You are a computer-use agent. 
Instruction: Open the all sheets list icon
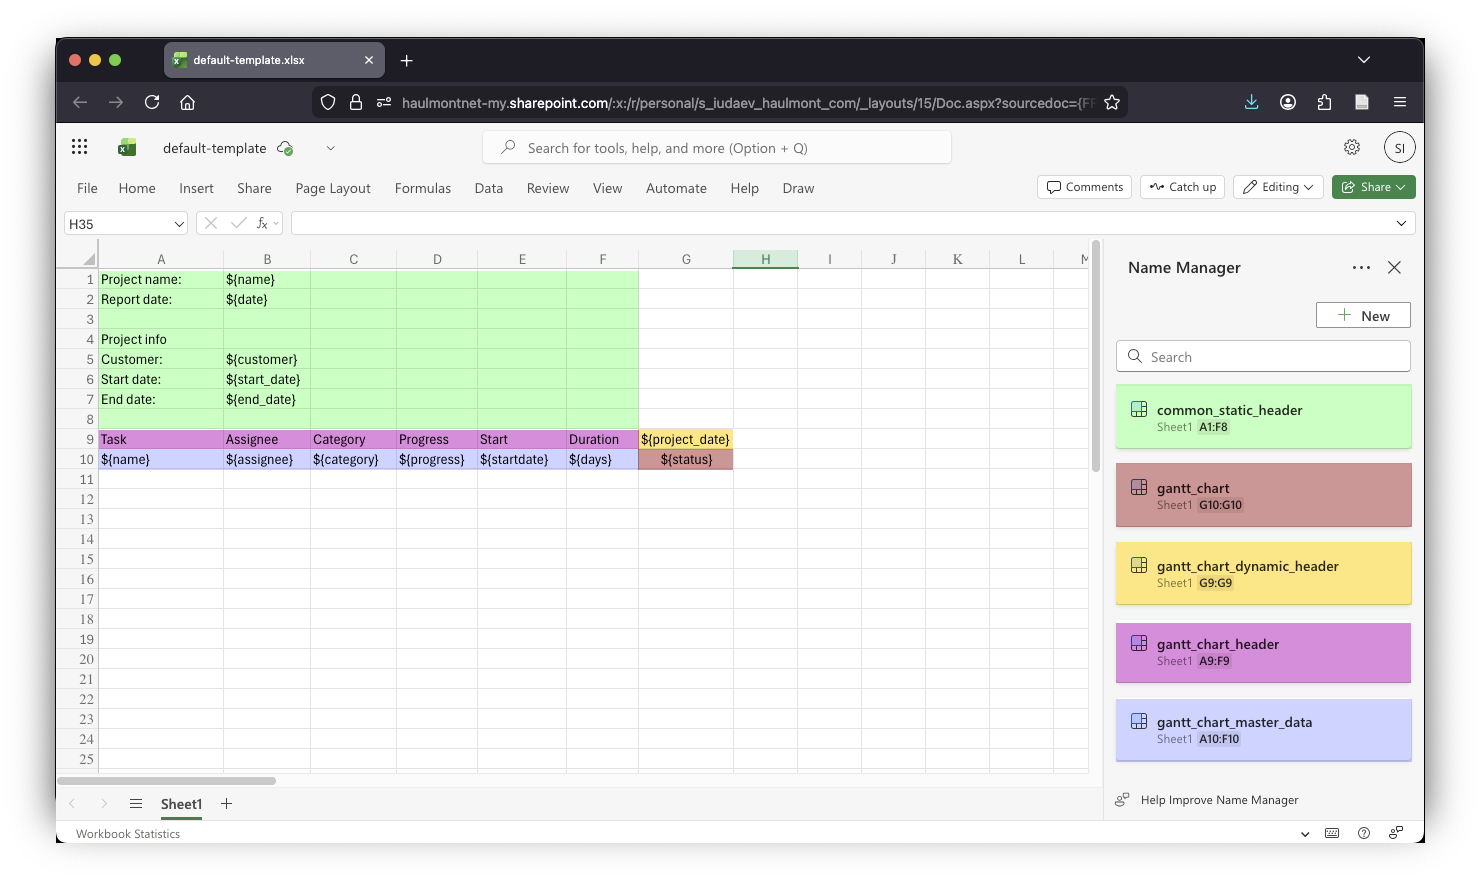point(136,804)
